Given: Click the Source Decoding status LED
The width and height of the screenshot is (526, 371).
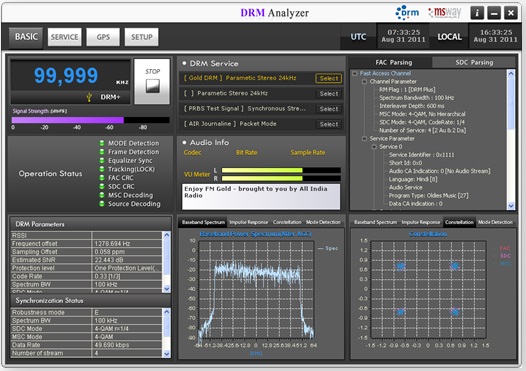Looking at the screenshot, I should [102, 204].
